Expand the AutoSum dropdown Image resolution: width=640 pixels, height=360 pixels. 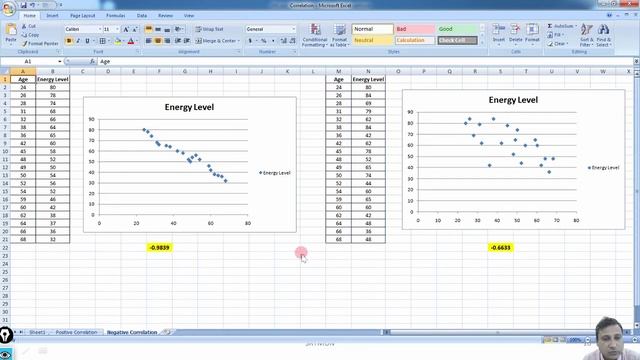[x=576, y=26]
